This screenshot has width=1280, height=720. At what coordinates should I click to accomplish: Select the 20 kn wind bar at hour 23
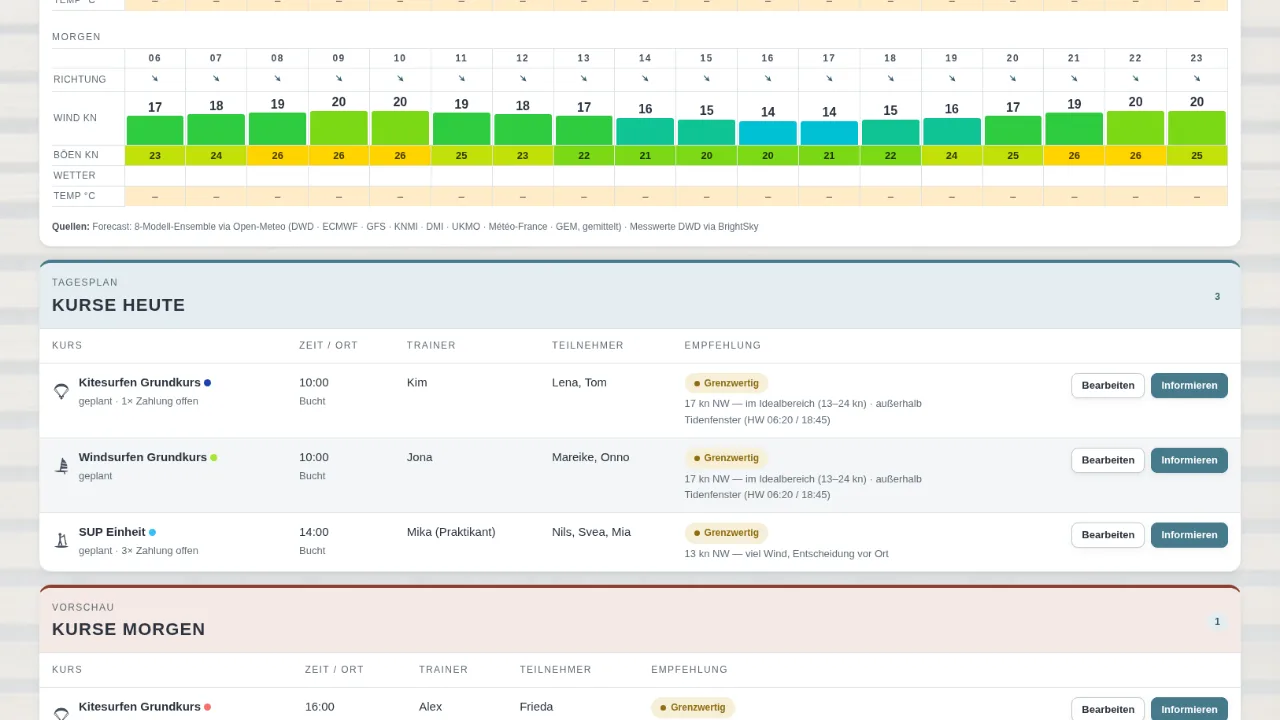[x=1197, y=128]
